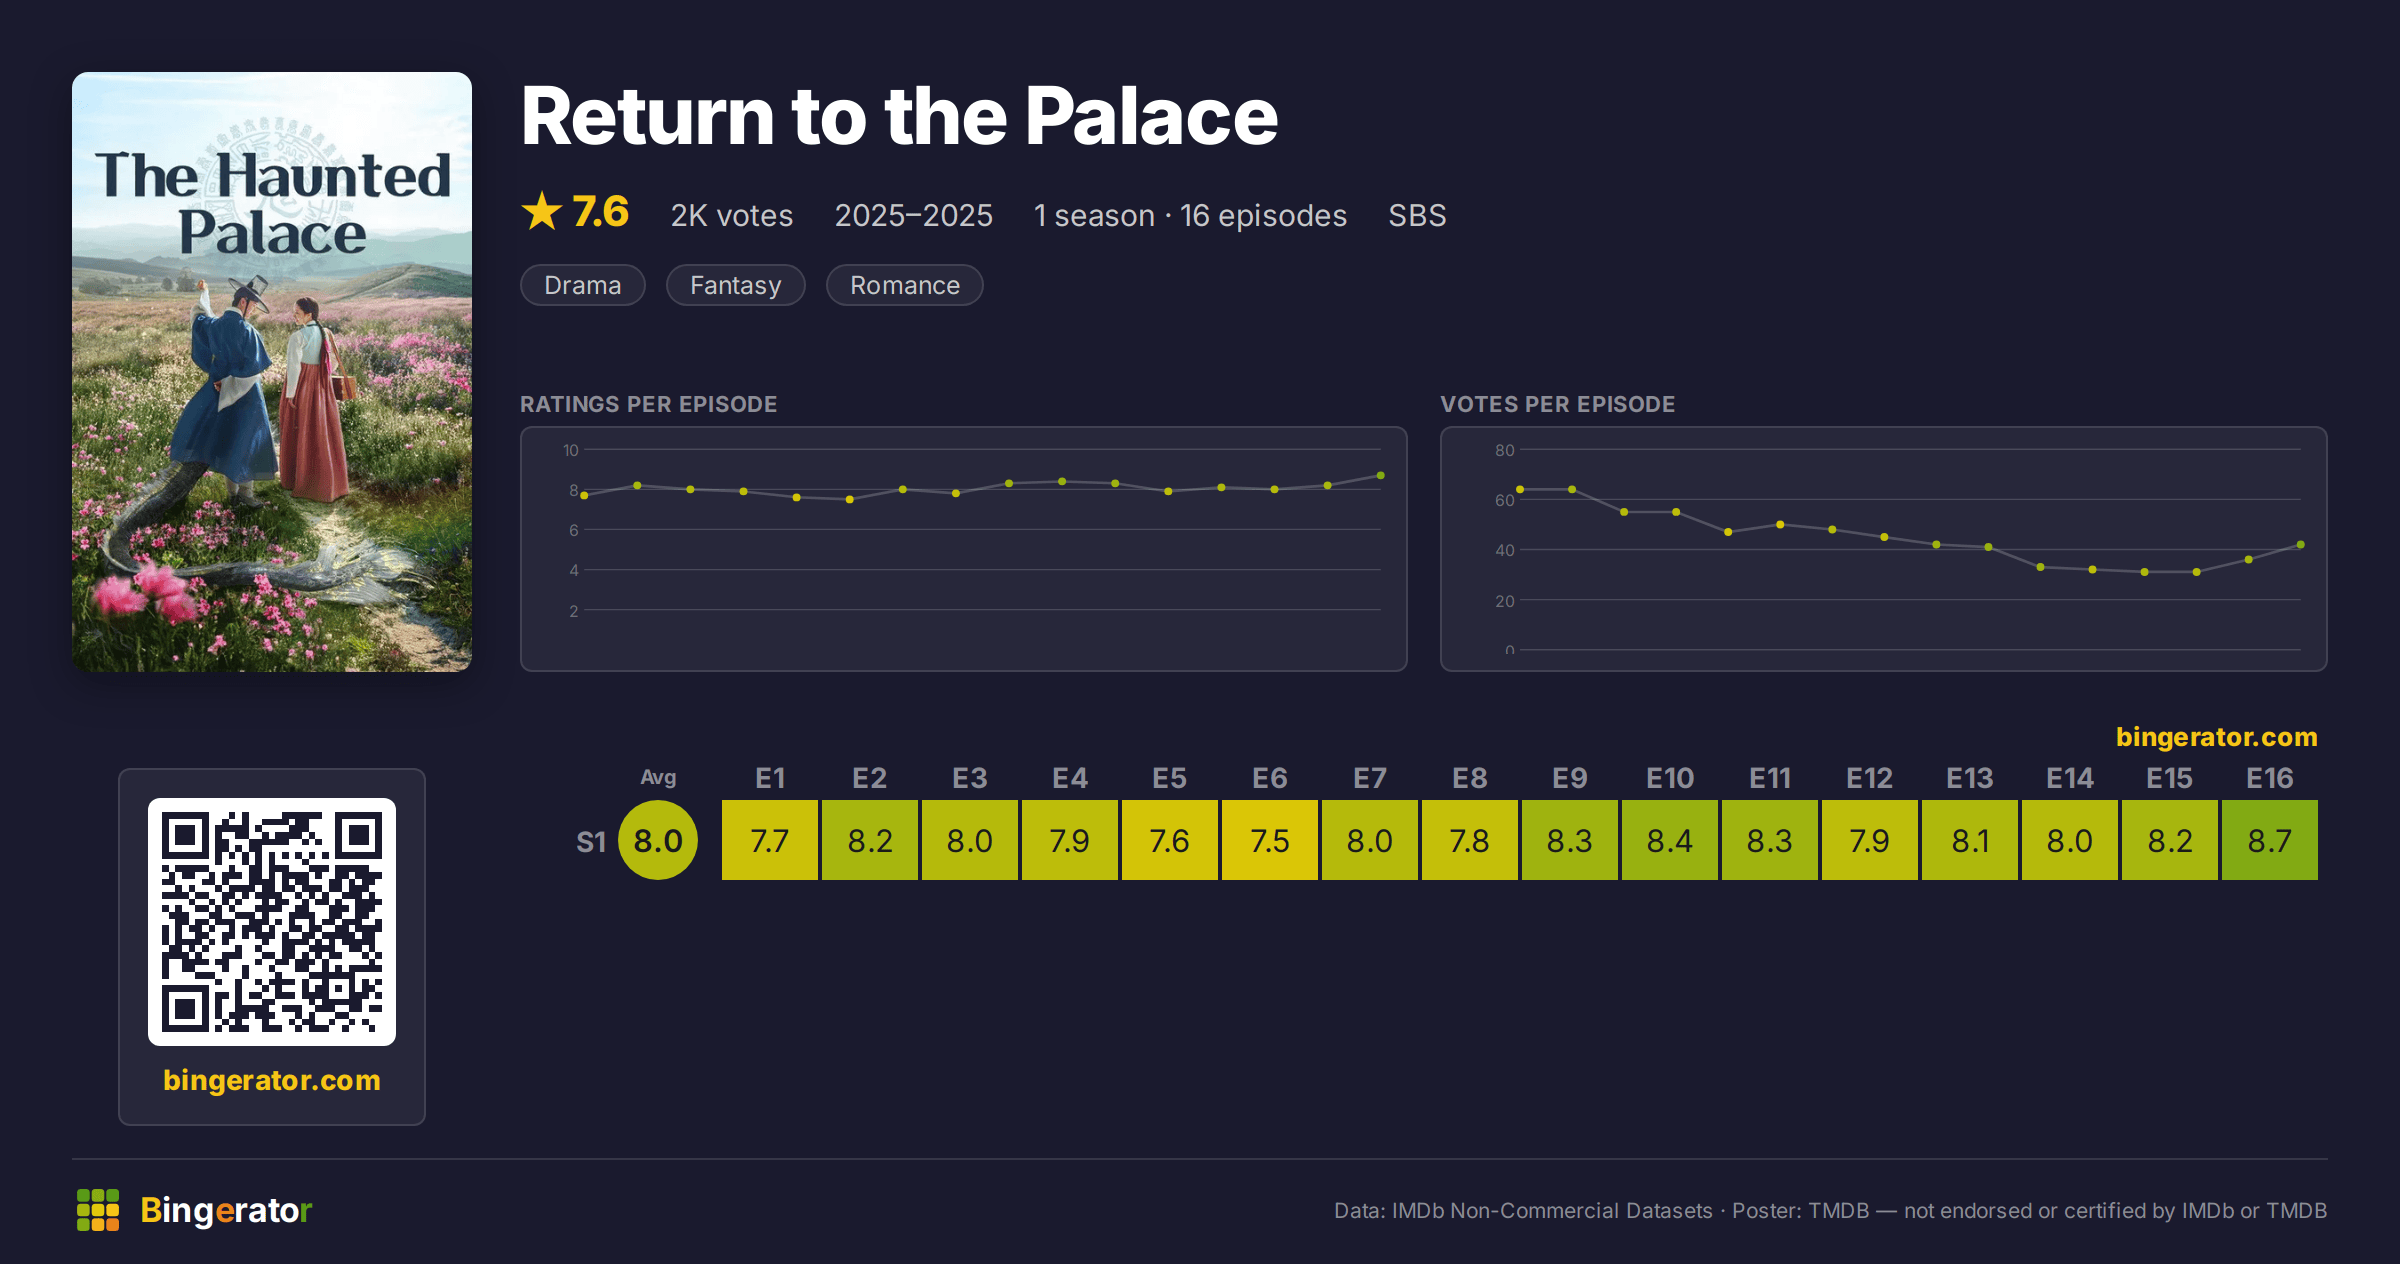Image resolution: width=2400 pixels, height=1264 pixels.
Task: Click the Bingerator brand name text
Action: coord(226,1210)
